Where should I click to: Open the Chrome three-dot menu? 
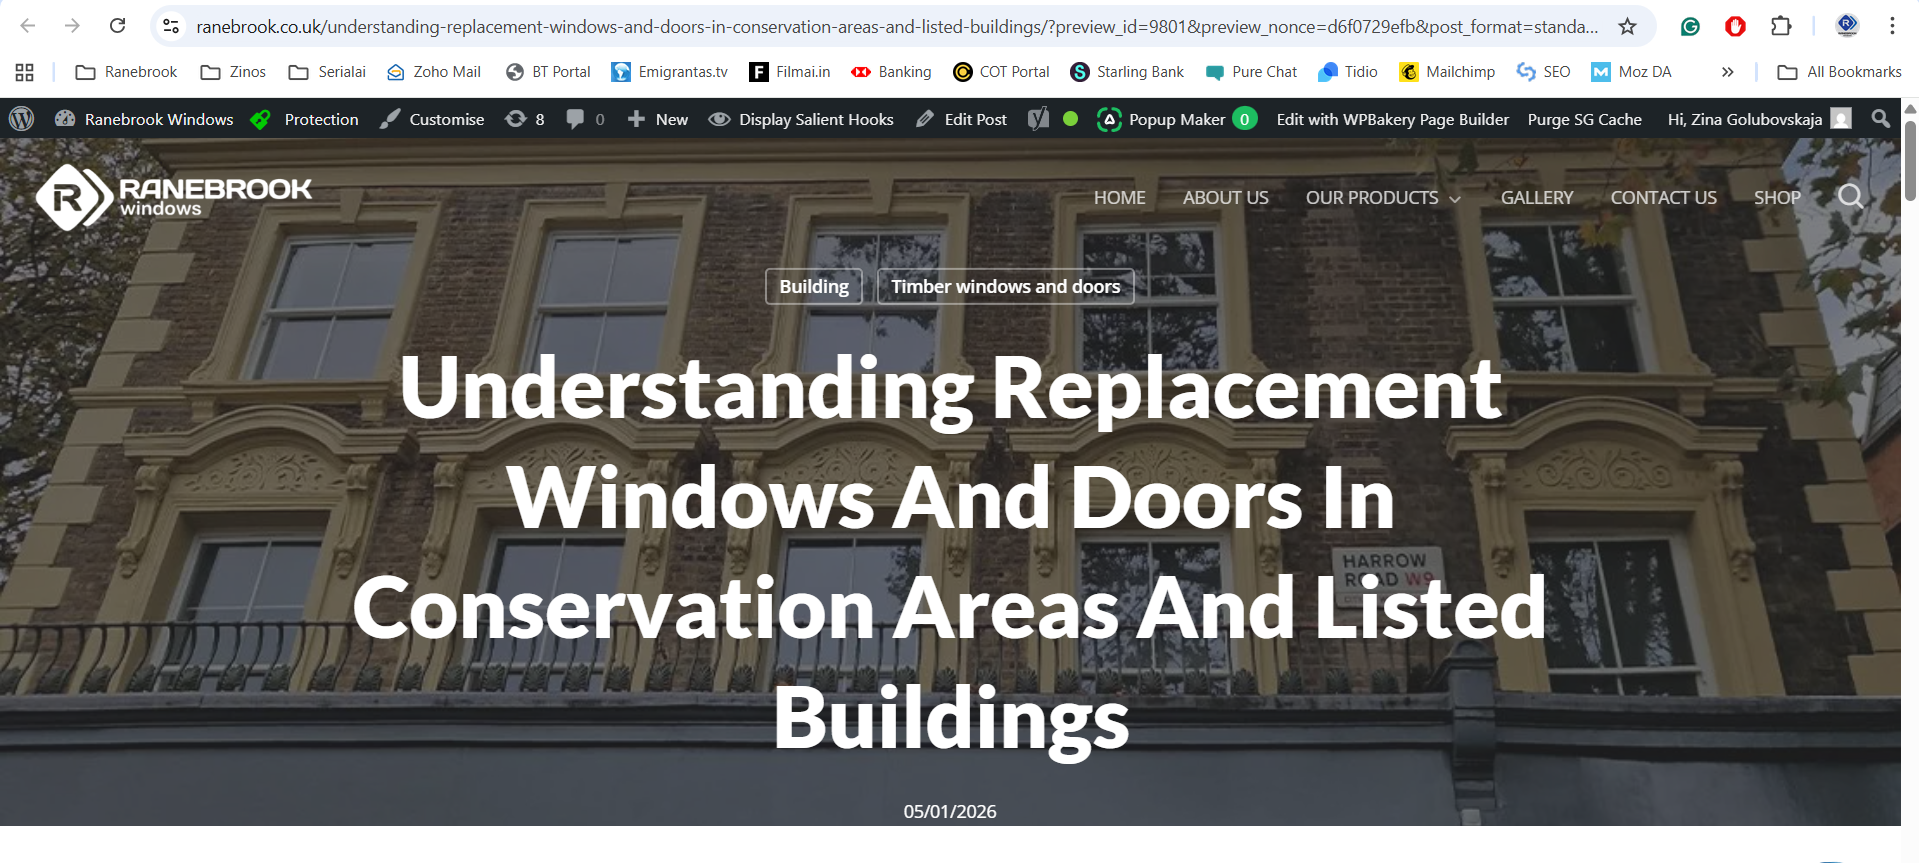1892,26
